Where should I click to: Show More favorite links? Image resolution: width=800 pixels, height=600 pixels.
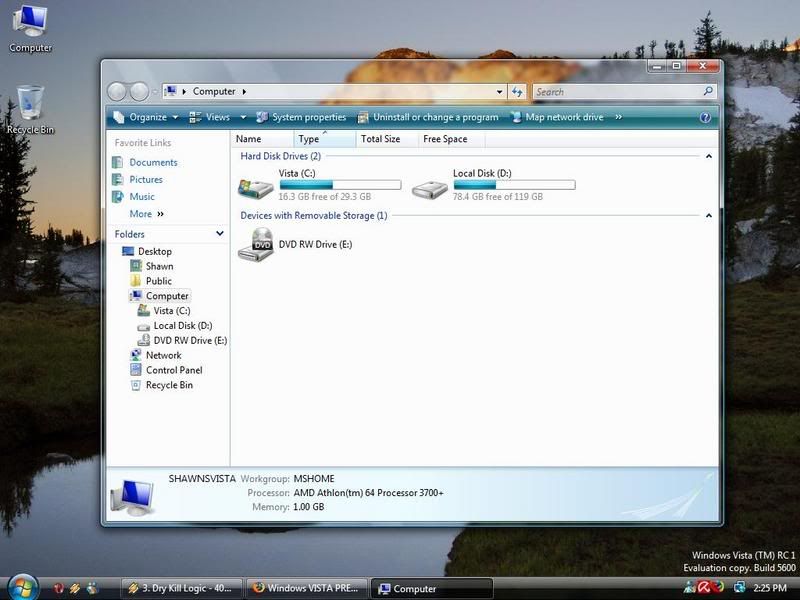tap(146, 214)
